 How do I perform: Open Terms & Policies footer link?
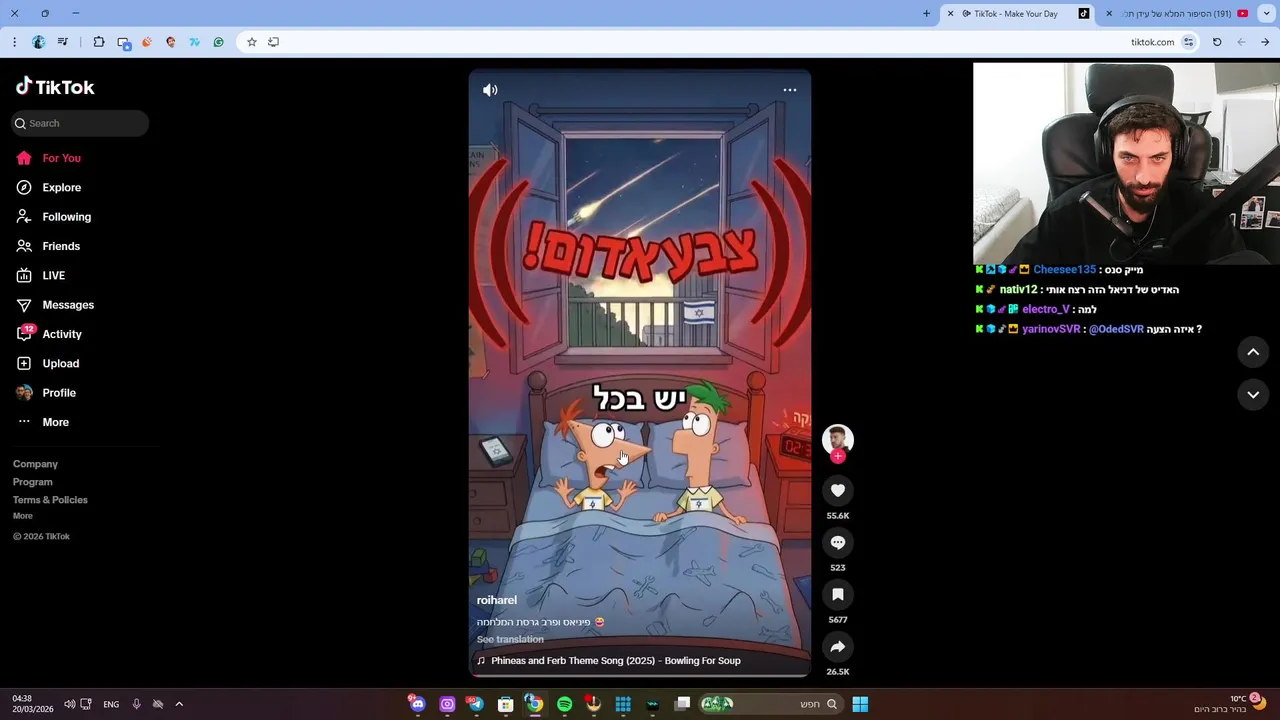(50, 500)
